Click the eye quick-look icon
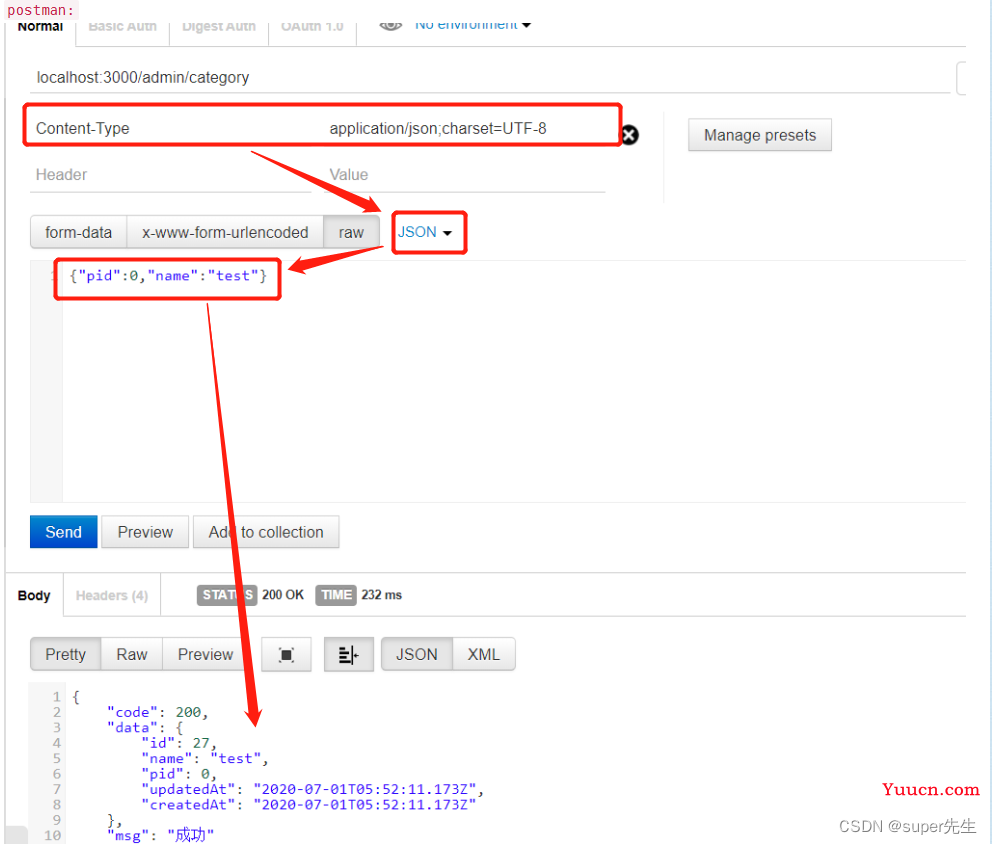Screen dimensions: 992x844 [390, 25]
